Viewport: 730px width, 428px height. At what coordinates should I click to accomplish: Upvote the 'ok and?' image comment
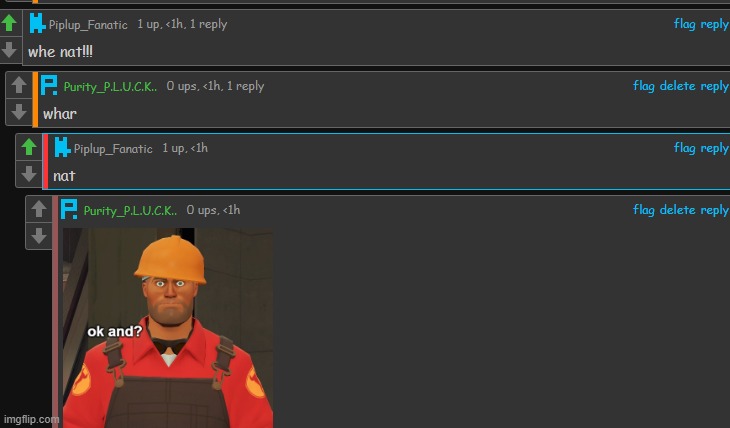click(39, 209)
